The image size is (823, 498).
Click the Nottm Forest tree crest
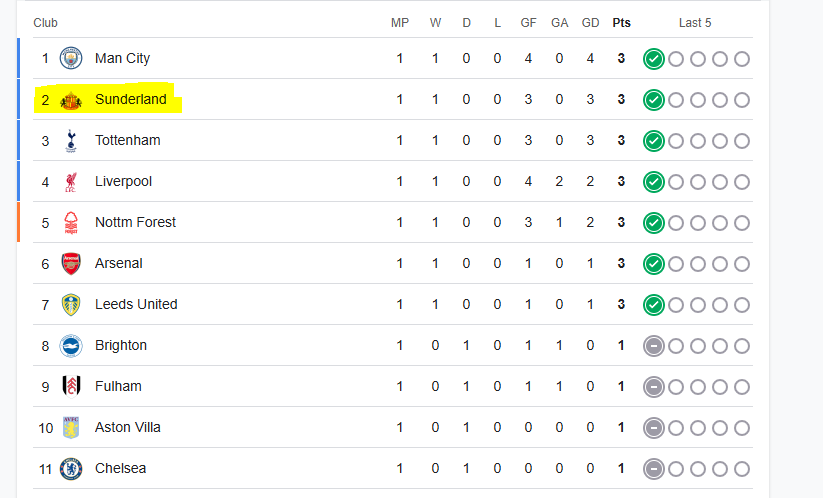(x=71, y=222)
